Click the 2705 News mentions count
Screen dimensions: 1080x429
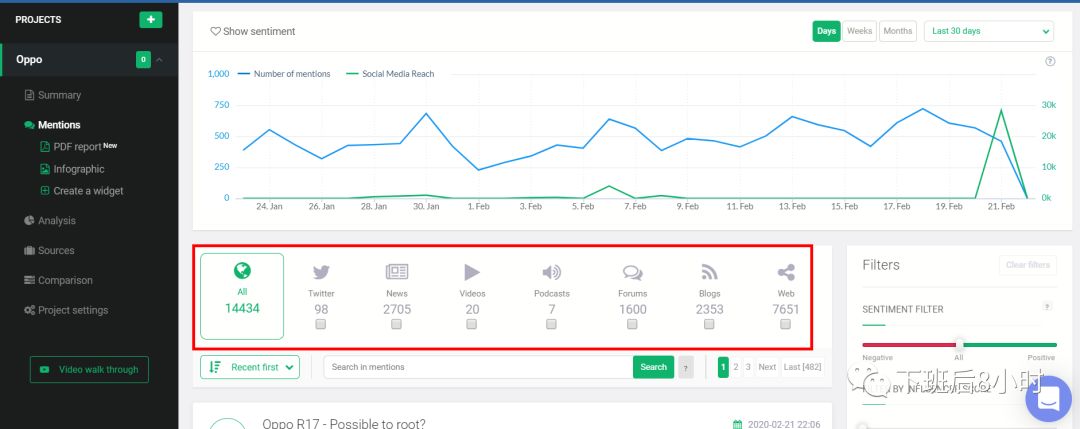click(x=397, y=309)
